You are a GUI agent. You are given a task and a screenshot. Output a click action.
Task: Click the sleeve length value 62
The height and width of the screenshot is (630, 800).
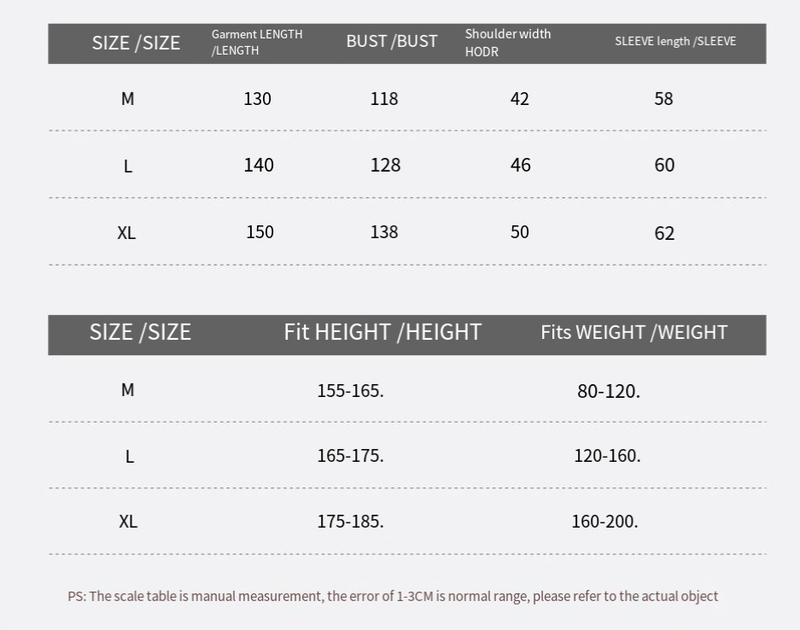coord(664,233)
